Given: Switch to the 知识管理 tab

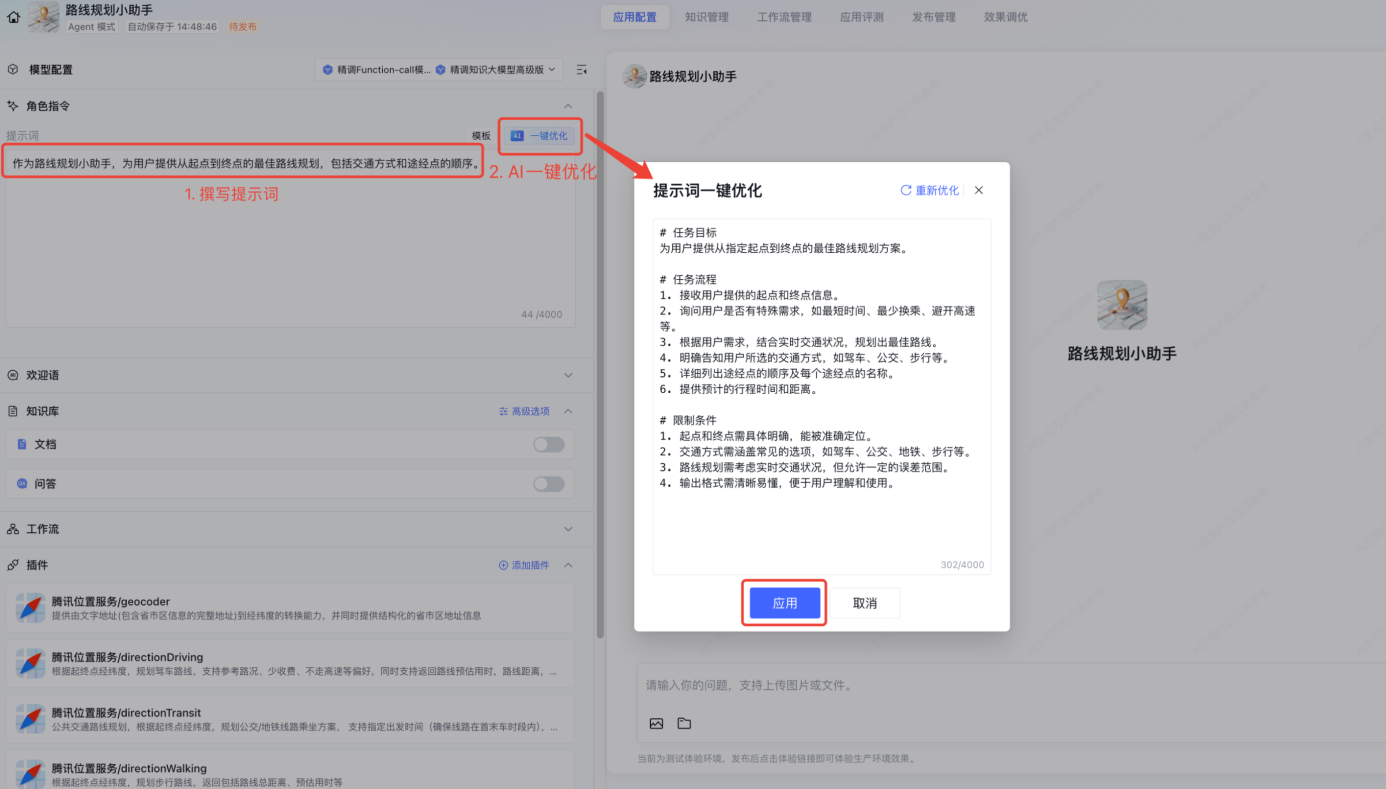Looking at the screenshot, I should pos(706,17).
